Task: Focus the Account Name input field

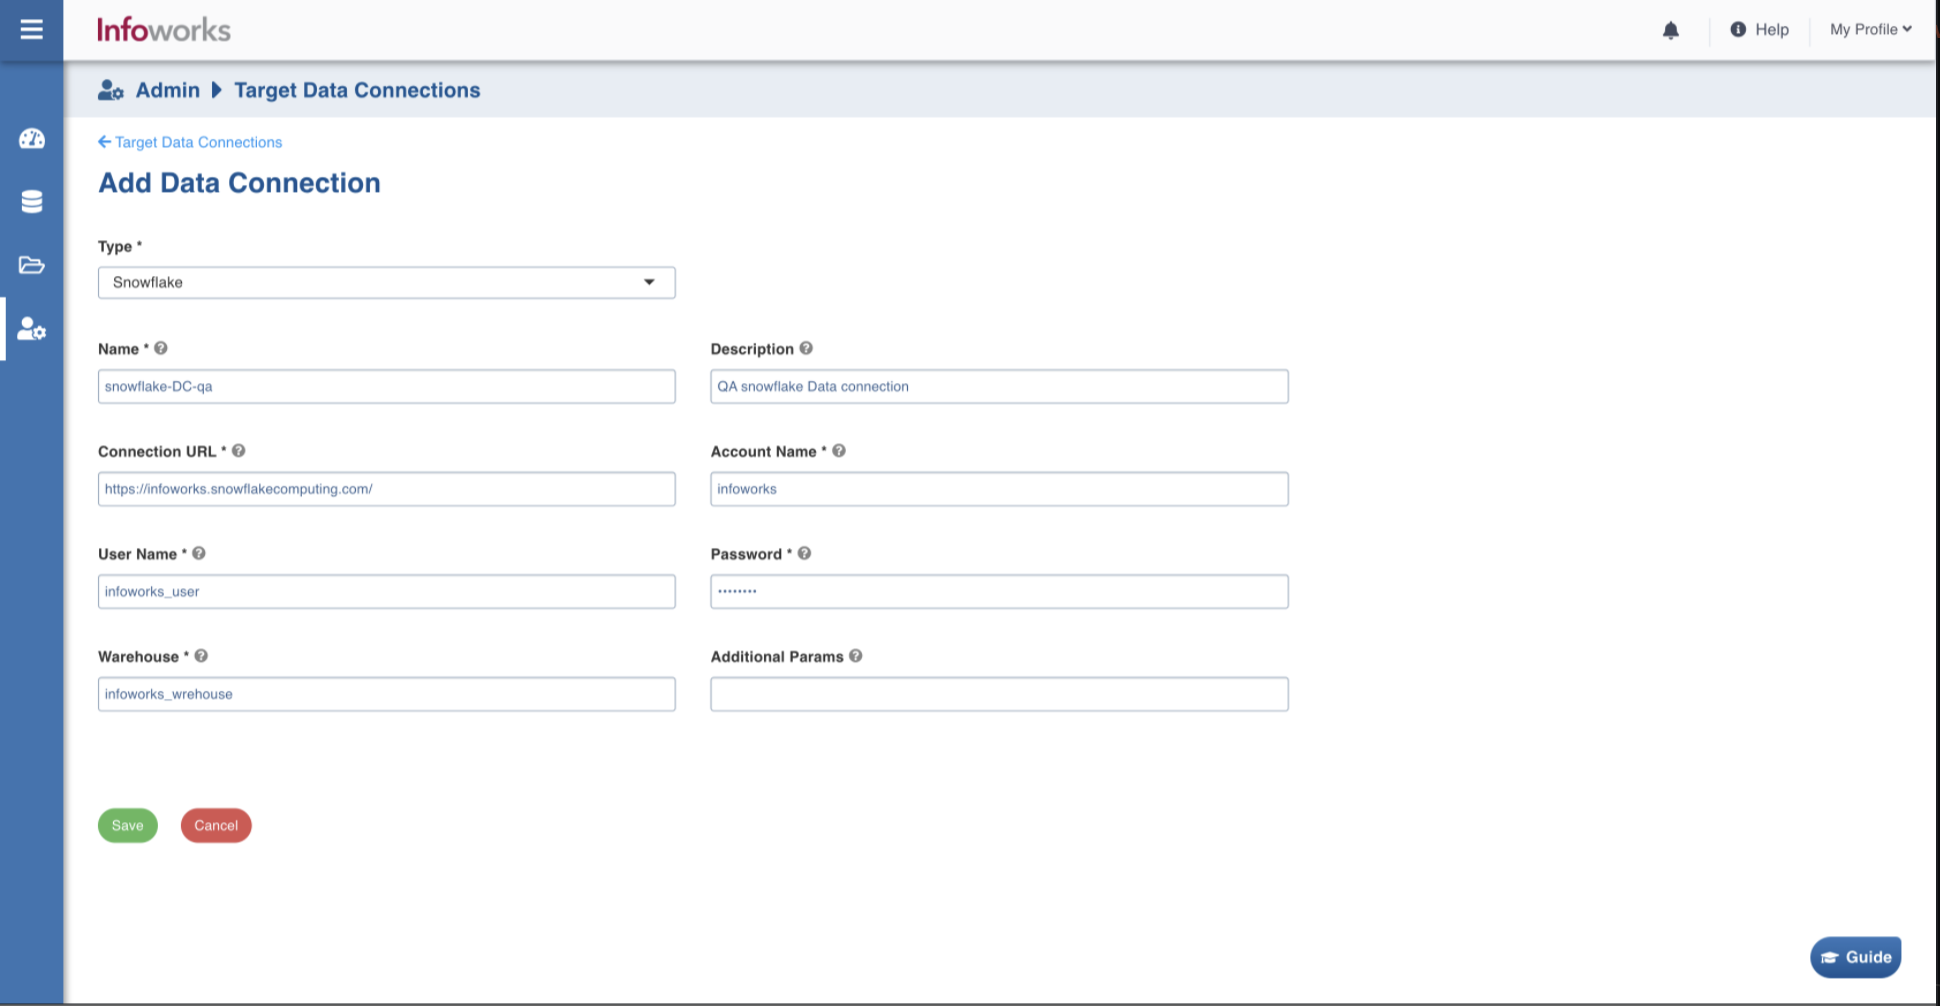Action: (999, 489)
